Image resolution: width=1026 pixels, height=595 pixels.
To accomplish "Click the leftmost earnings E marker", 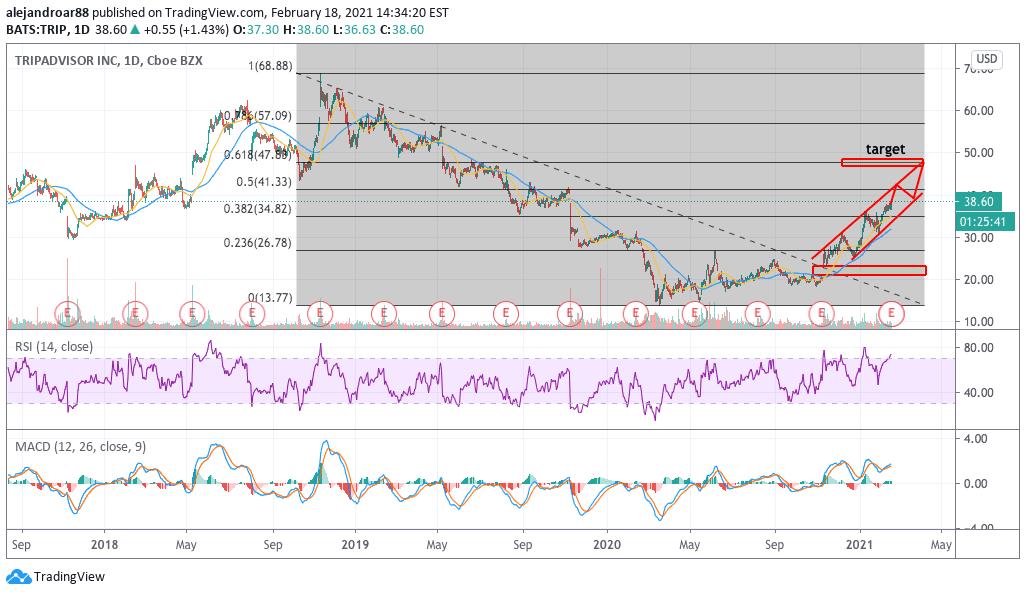I will pyautogui.click(x=67, y=314).
